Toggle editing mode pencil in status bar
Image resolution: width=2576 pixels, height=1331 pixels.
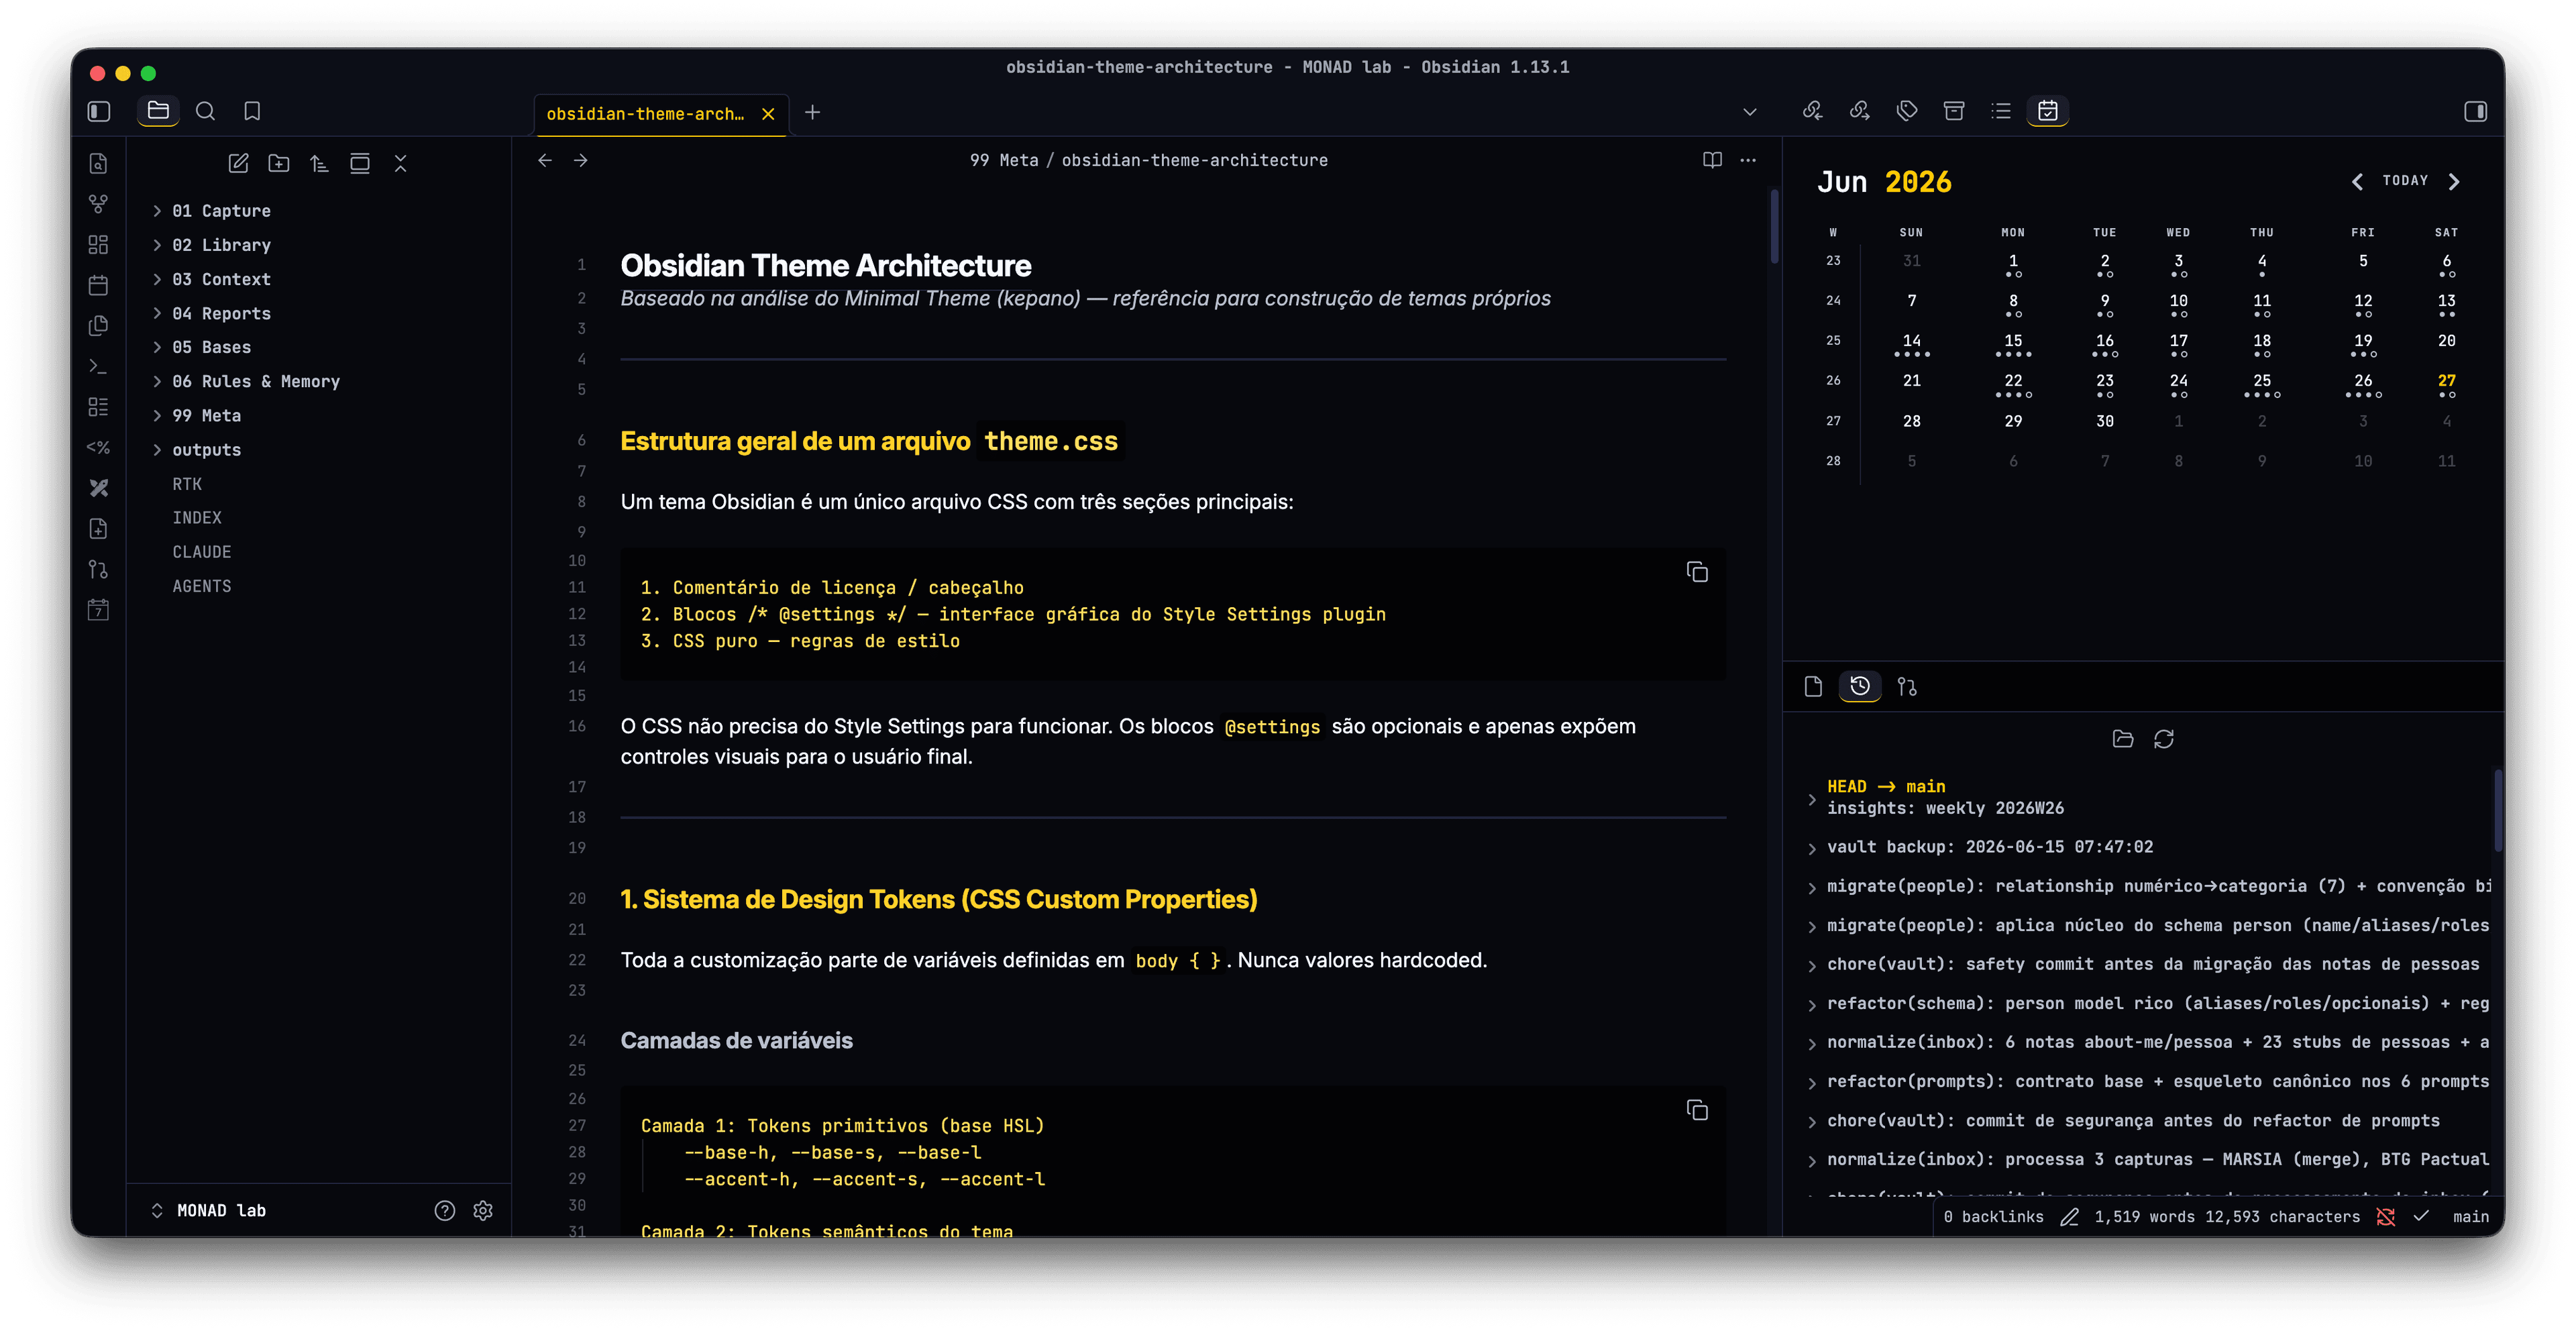(x=2069, y=1217)
